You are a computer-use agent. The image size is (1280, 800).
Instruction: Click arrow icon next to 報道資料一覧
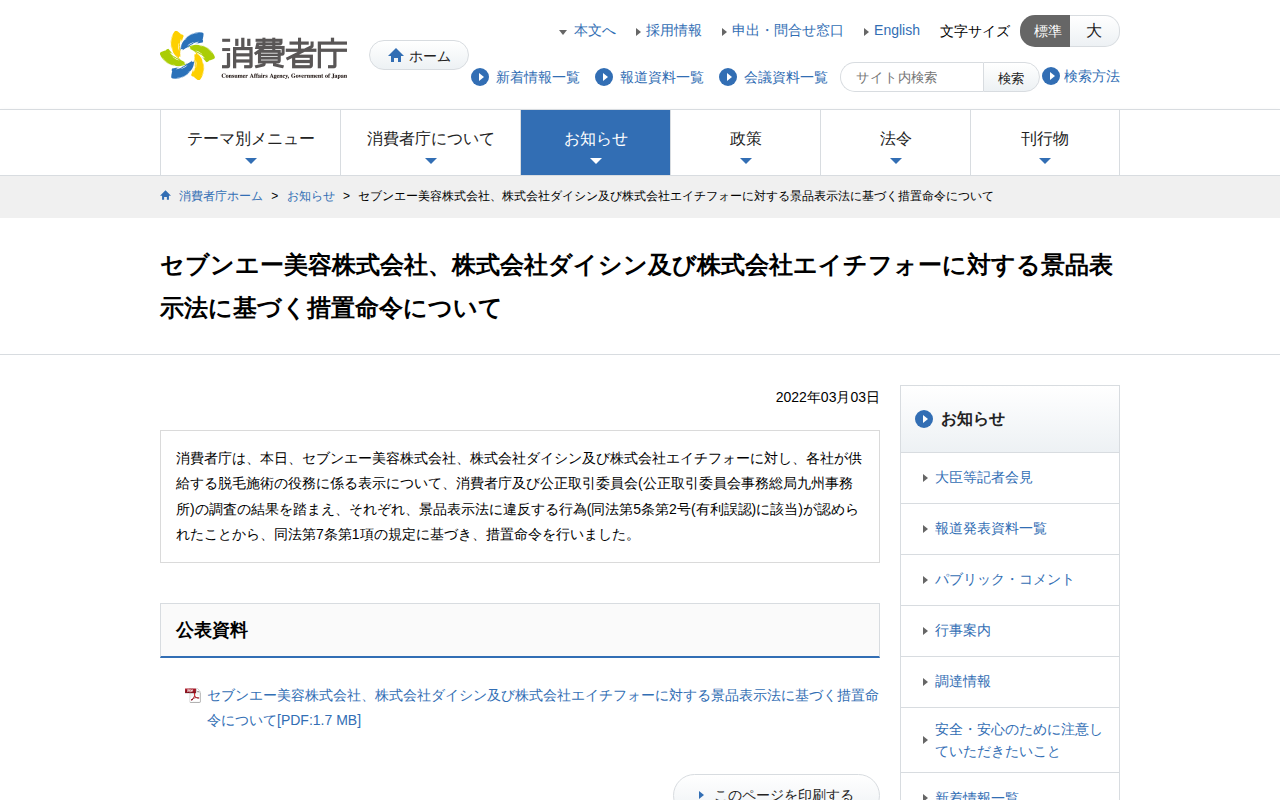pos(604,77)
